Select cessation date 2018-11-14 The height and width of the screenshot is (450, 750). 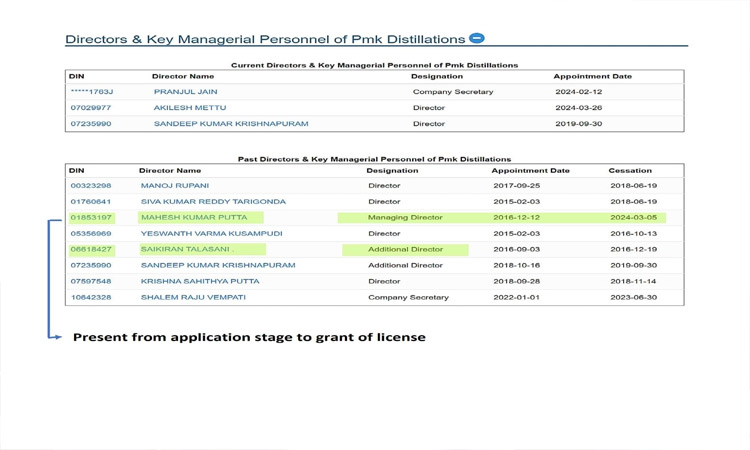point(634,281)
